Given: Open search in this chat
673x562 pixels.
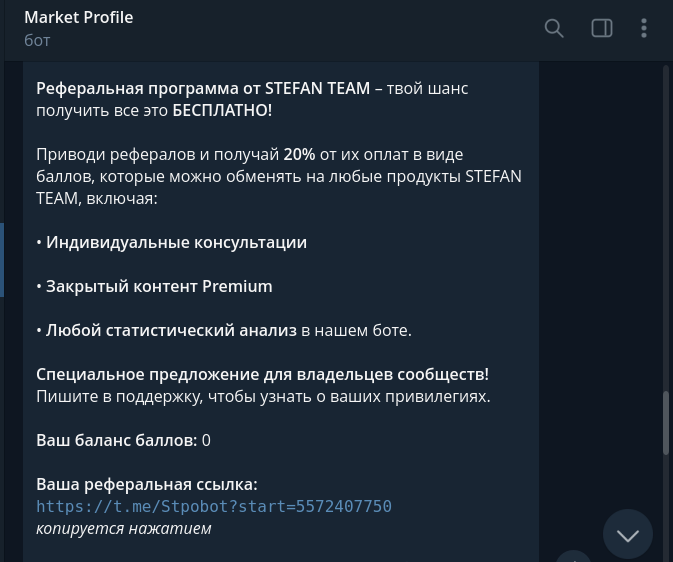Looking at the screenshot, I should tap(554, 28).
